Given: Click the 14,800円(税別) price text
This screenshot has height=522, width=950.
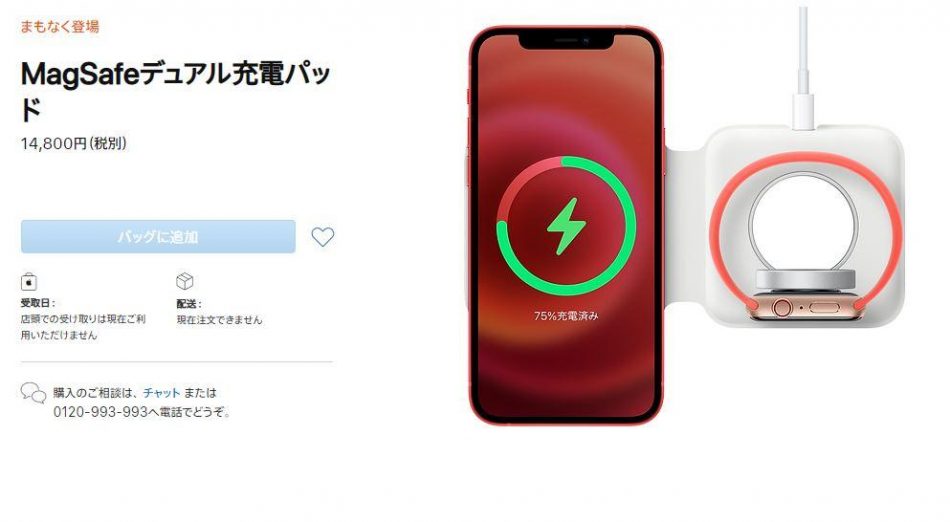Looking at the screenshot, I should point(73,144).
